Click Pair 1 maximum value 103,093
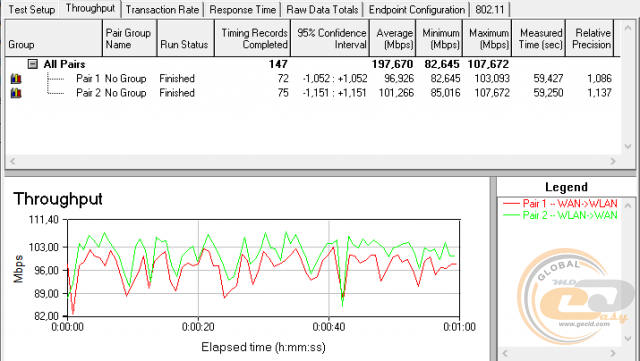Viewport: 640px width, 361px height. coord(492,78)
